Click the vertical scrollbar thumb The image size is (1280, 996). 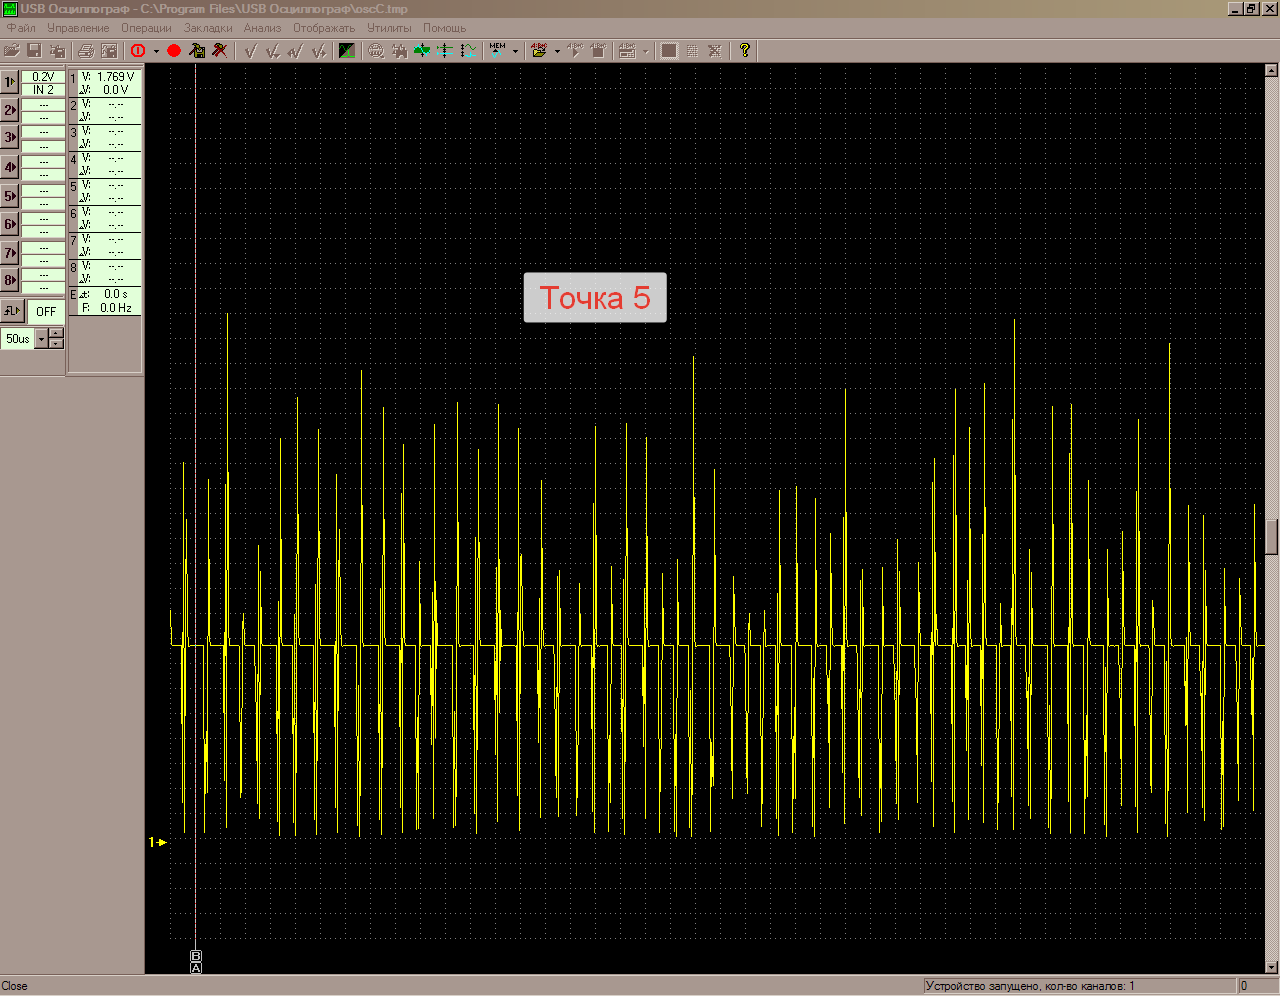[x=1271, y=537]
